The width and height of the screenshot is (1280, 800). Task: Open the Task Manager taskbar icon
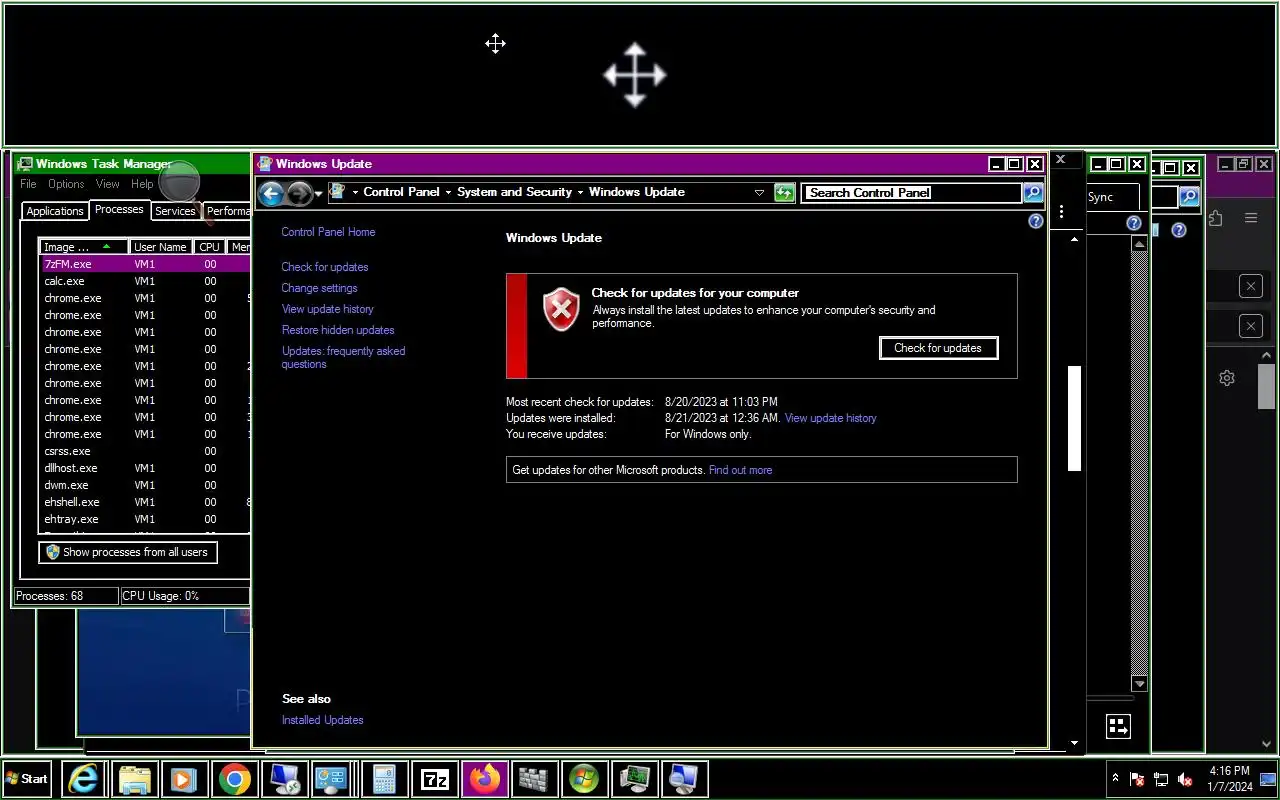pos(634,779)
